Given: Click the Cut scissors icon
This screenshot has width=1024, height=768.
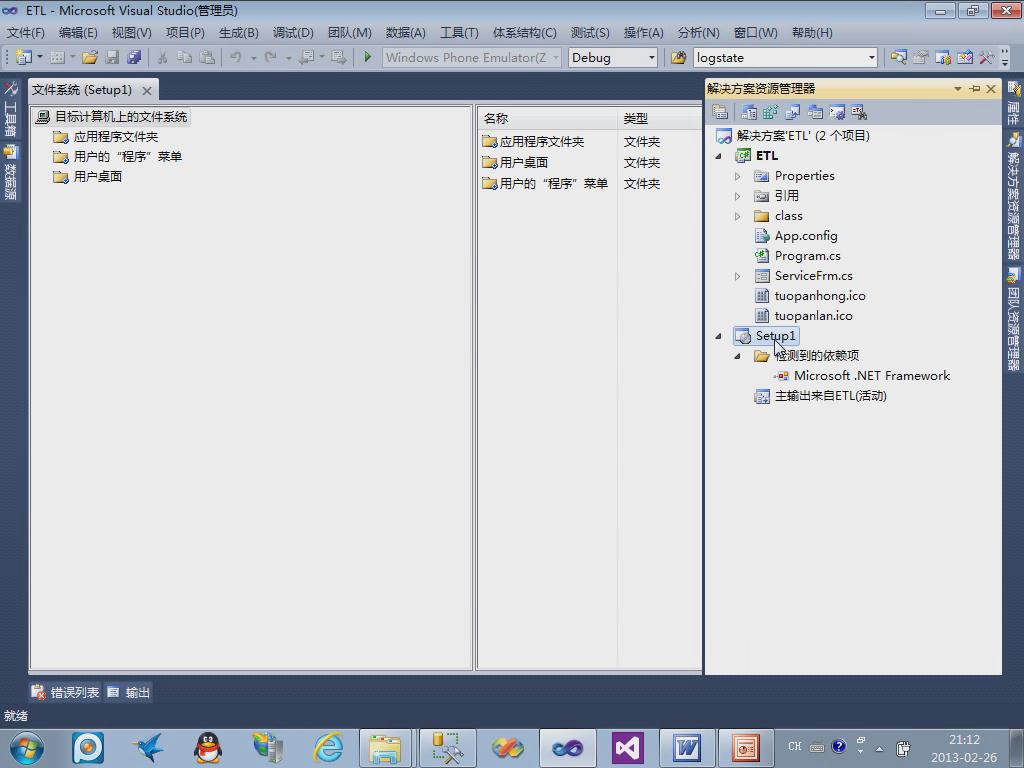Looking at the screenshot, I should (x=163, y=57).
